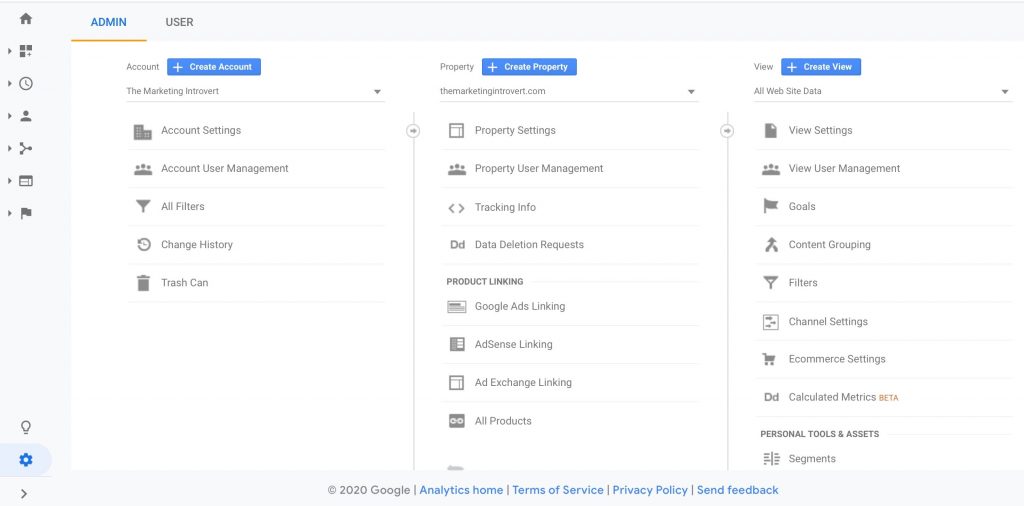Open the Conversions flag icon in sidebar

25,213
